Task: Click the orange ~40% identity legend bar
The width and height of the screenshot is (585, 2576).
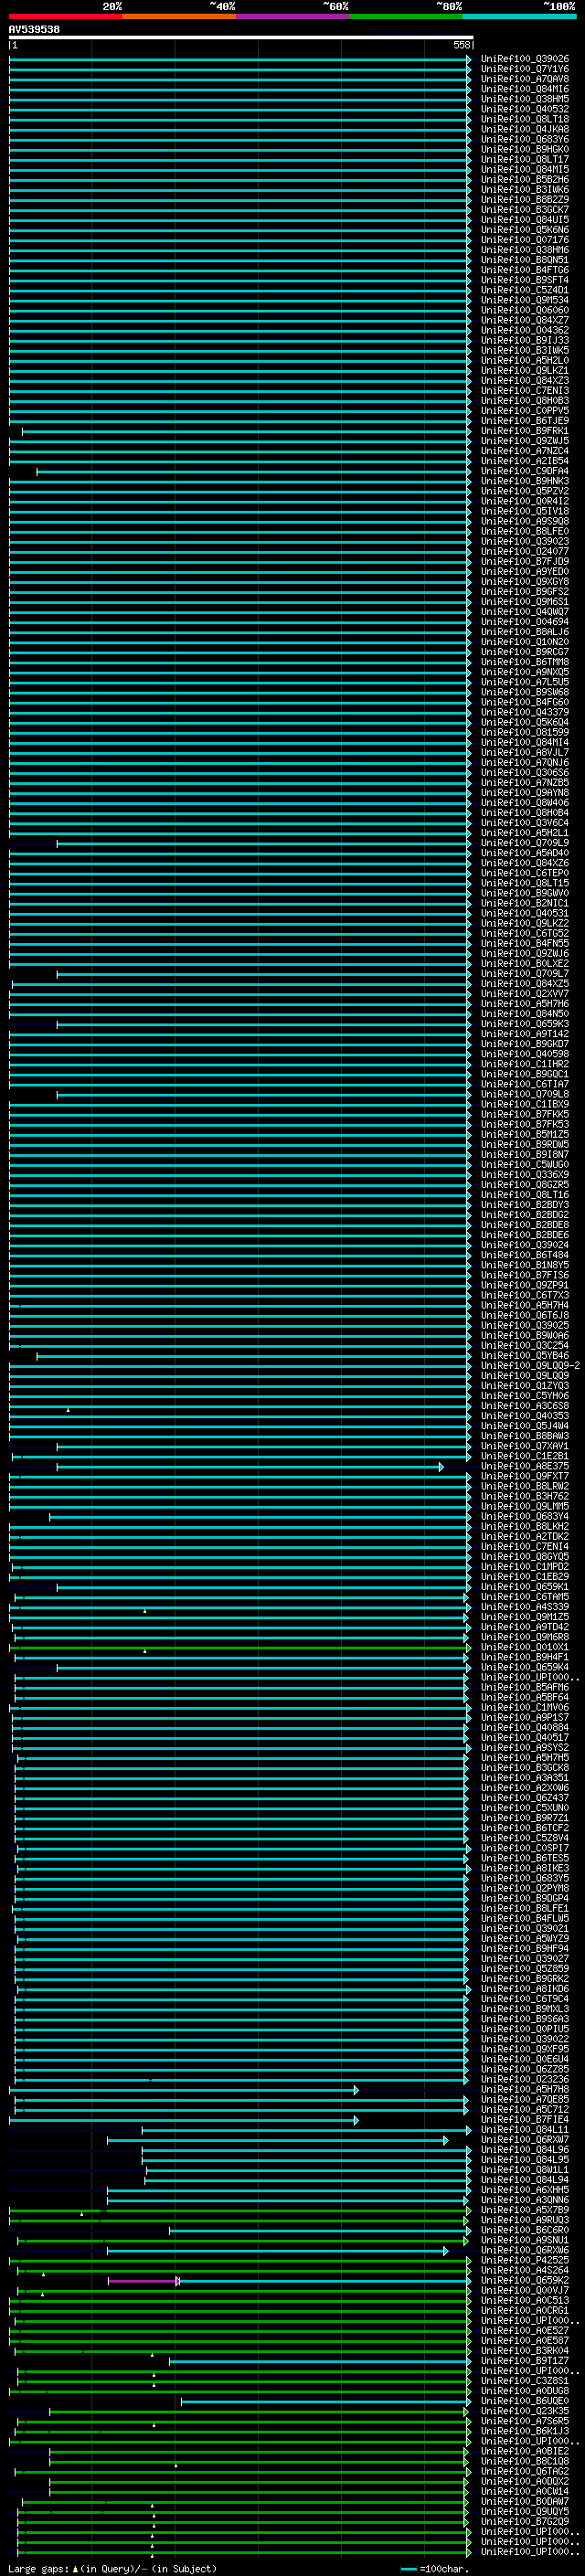Action: click(180, 16)
